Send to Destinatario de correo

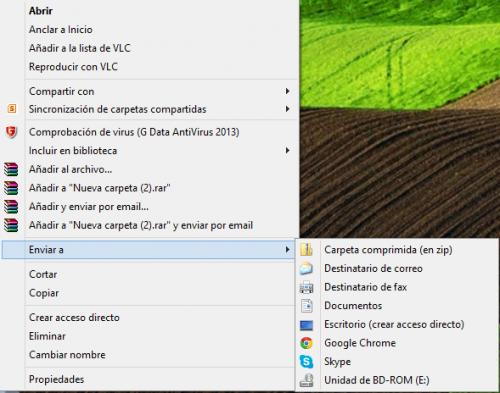(x=373, y=268)
